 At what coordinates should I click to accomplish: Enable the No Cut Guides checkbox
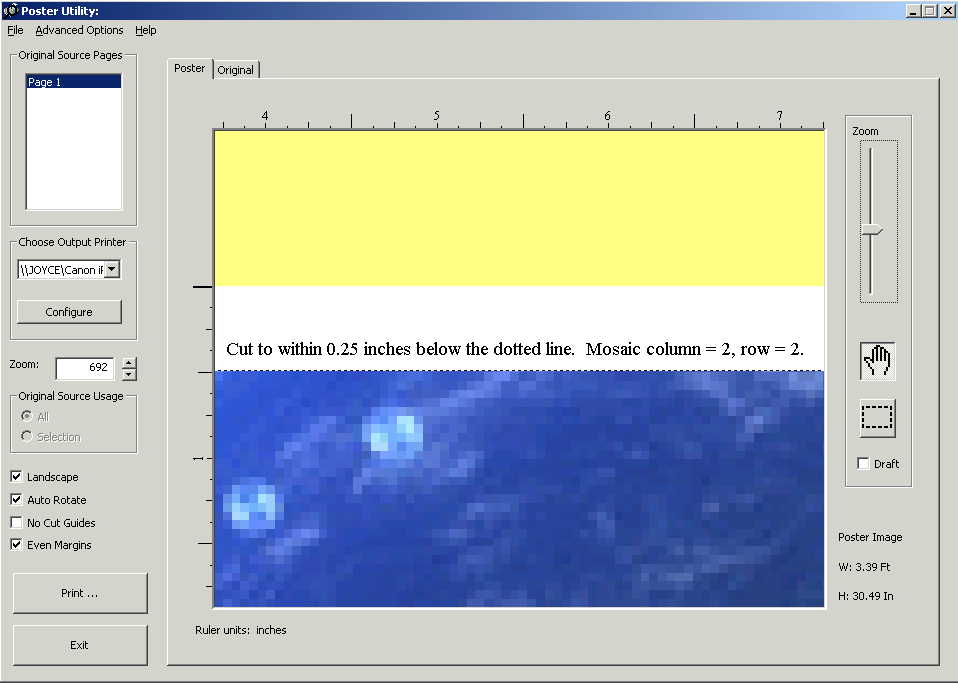pyautogui.click(x=17, y=523)
